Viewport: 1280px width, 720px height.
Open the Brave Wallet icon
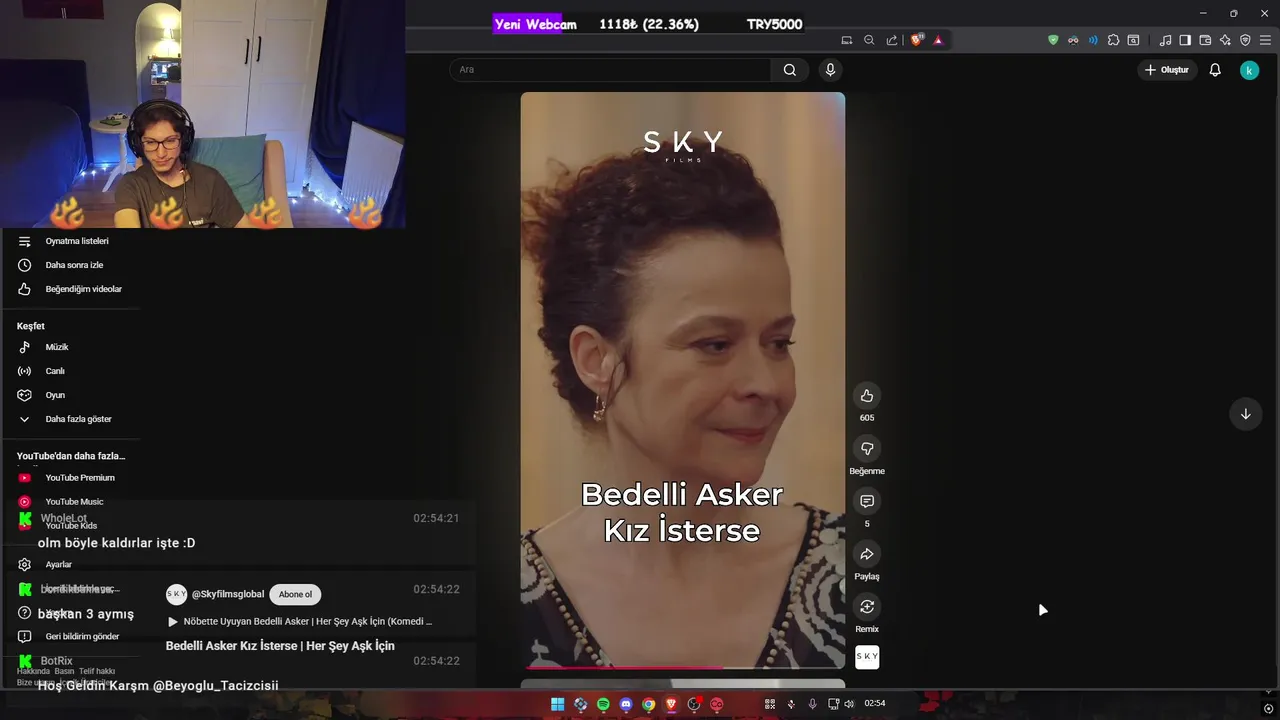click(1205, 40)
